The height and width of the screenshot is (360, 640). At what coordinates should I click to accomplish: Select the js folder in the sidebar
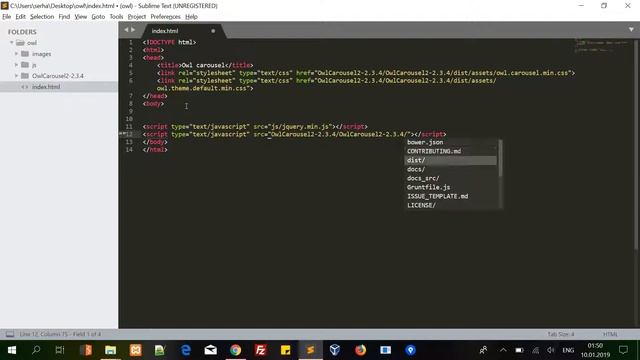(x=34, y=65)
